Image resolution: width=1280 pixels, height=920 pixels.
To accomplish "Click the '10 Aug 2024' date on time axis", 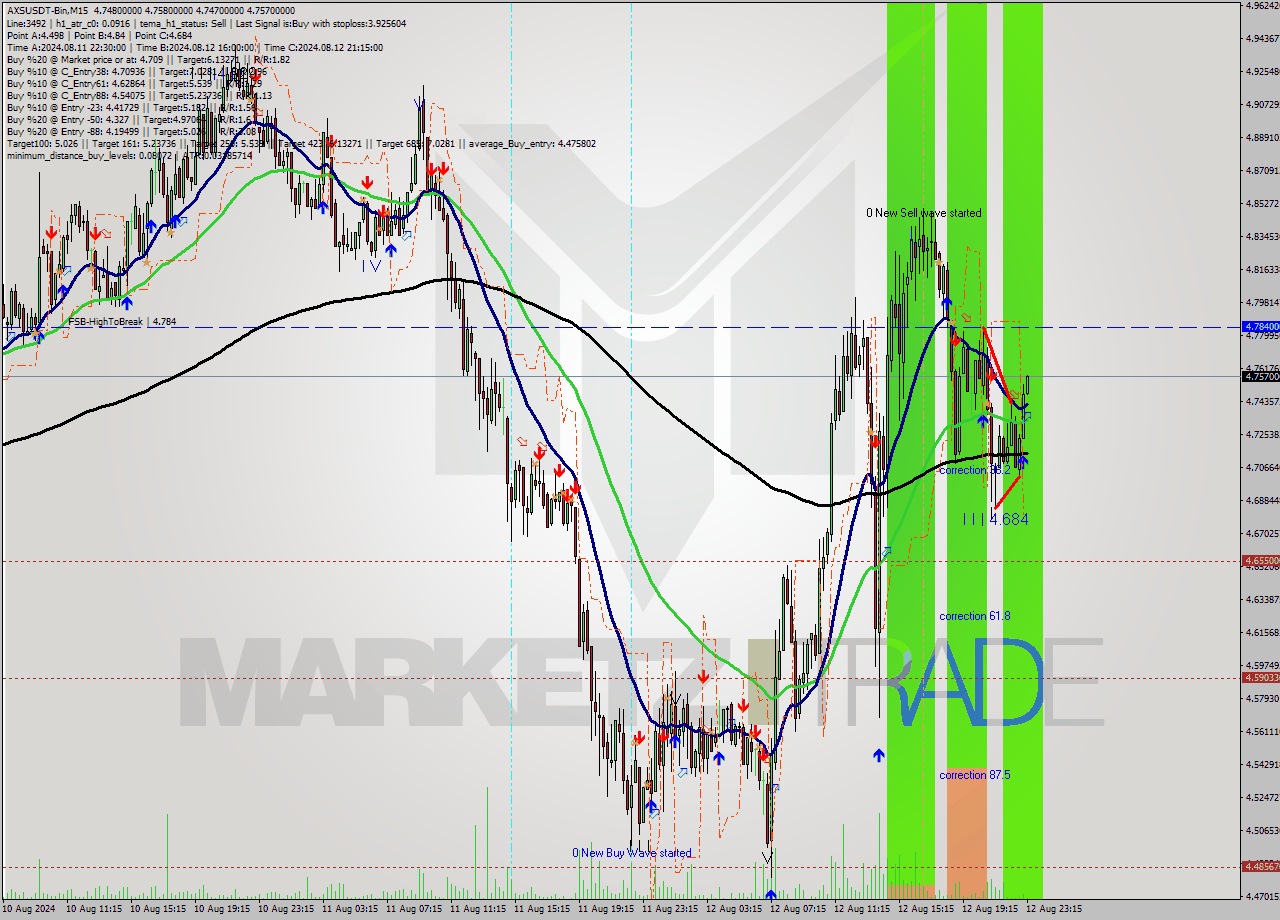I will point(30,909).
